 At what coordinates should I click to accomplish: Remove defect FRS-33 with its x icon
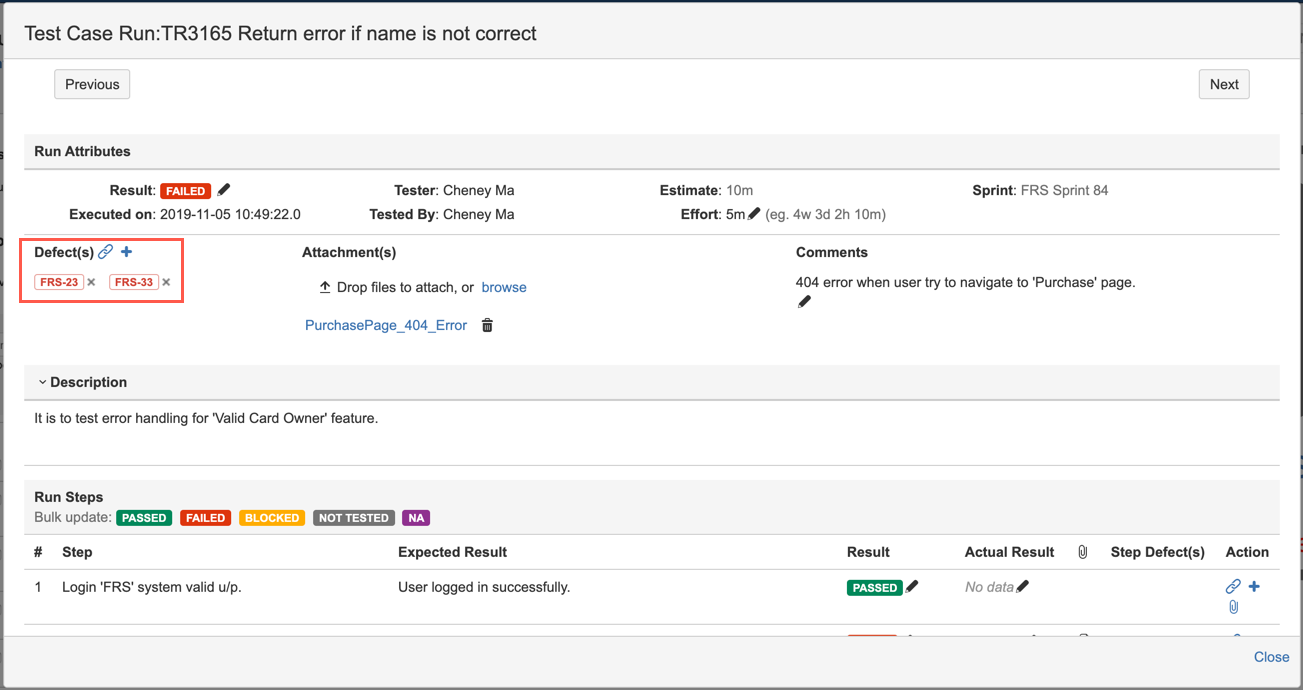166,282
